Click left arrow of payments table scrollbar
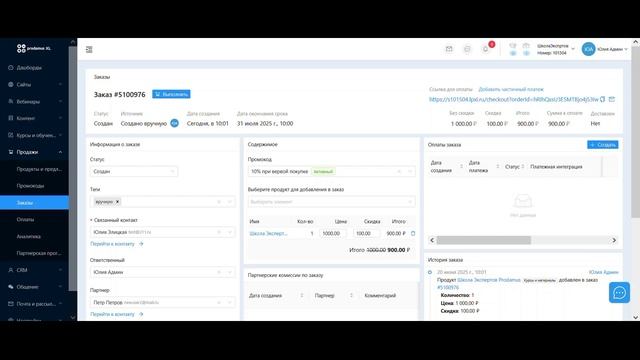The width and height of the screenshot is (640, 360). (x=432, y=240)
